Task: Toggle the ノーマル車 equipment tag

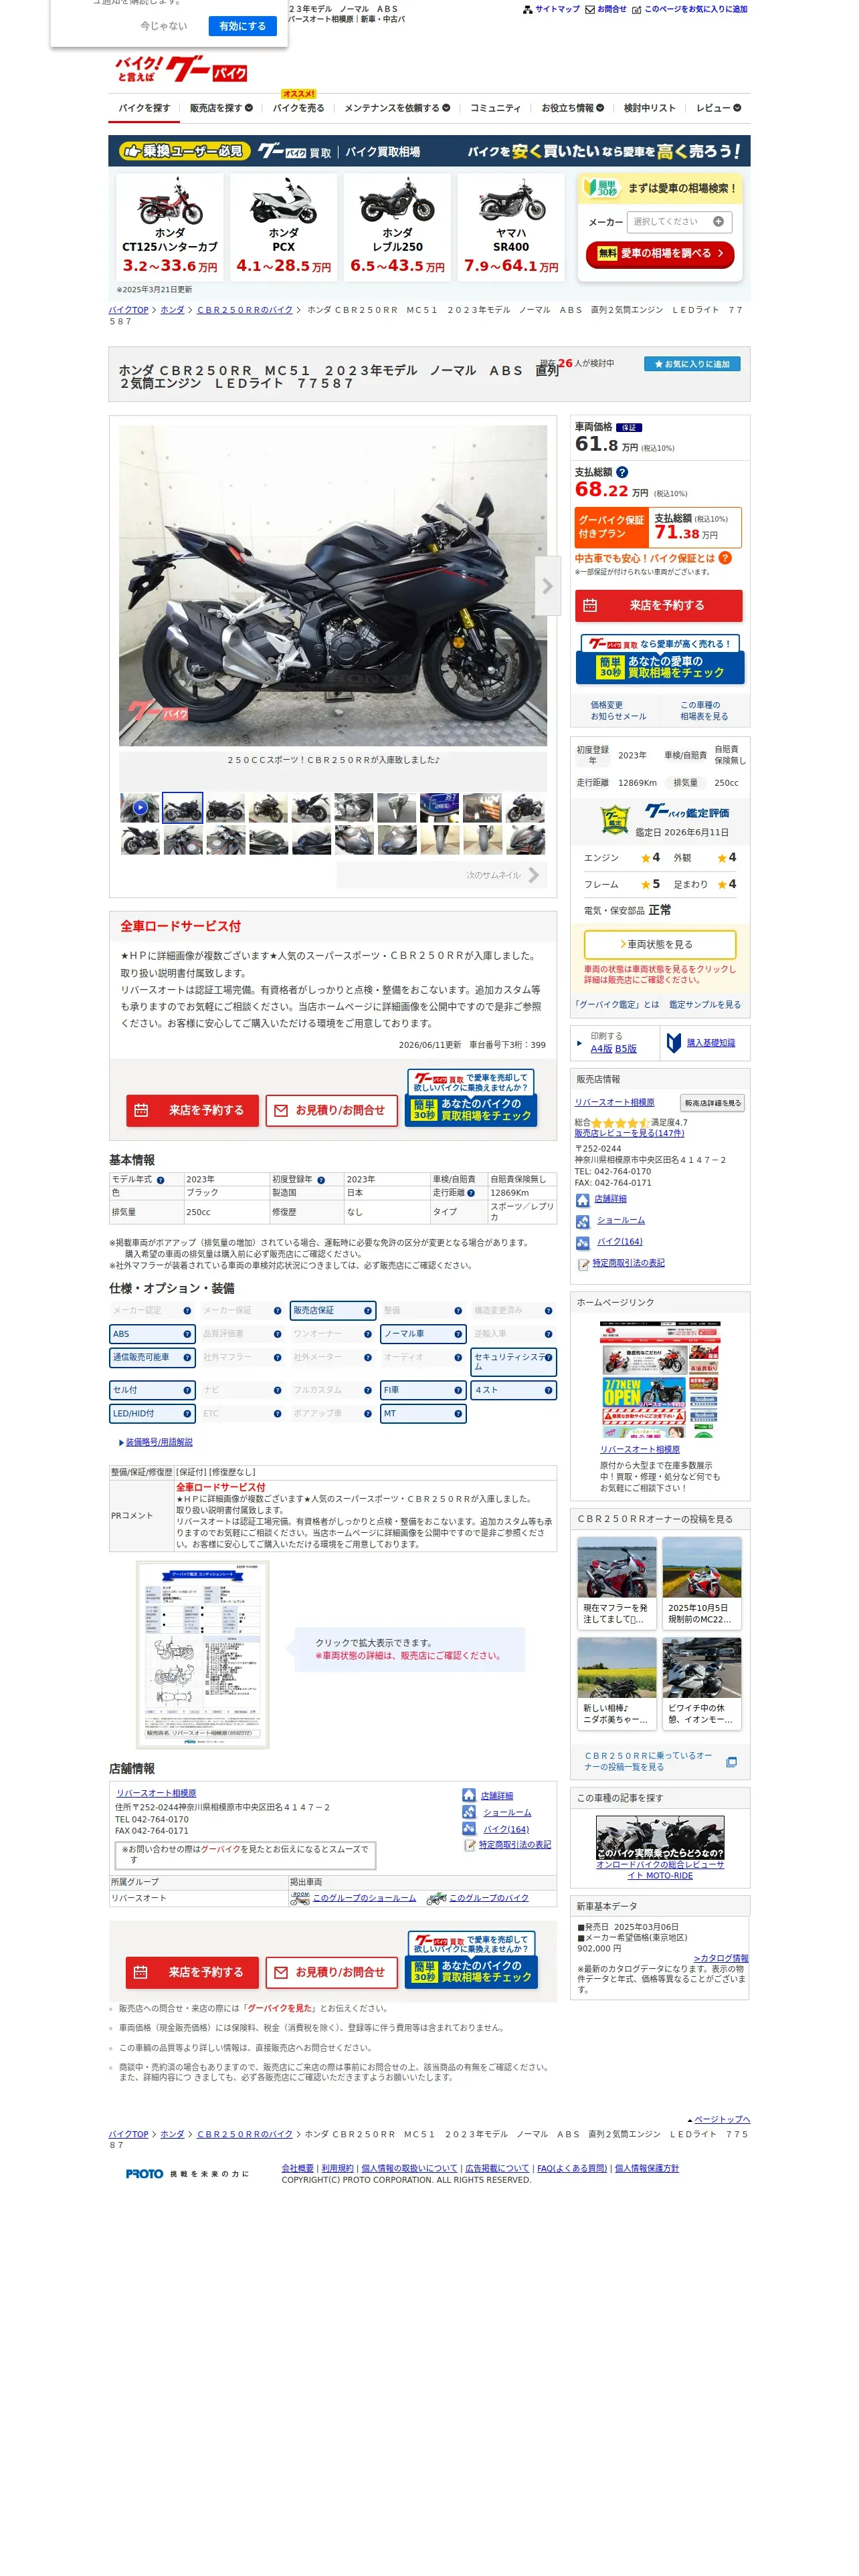Action: pyautogui.click(x=423, y=1334)
